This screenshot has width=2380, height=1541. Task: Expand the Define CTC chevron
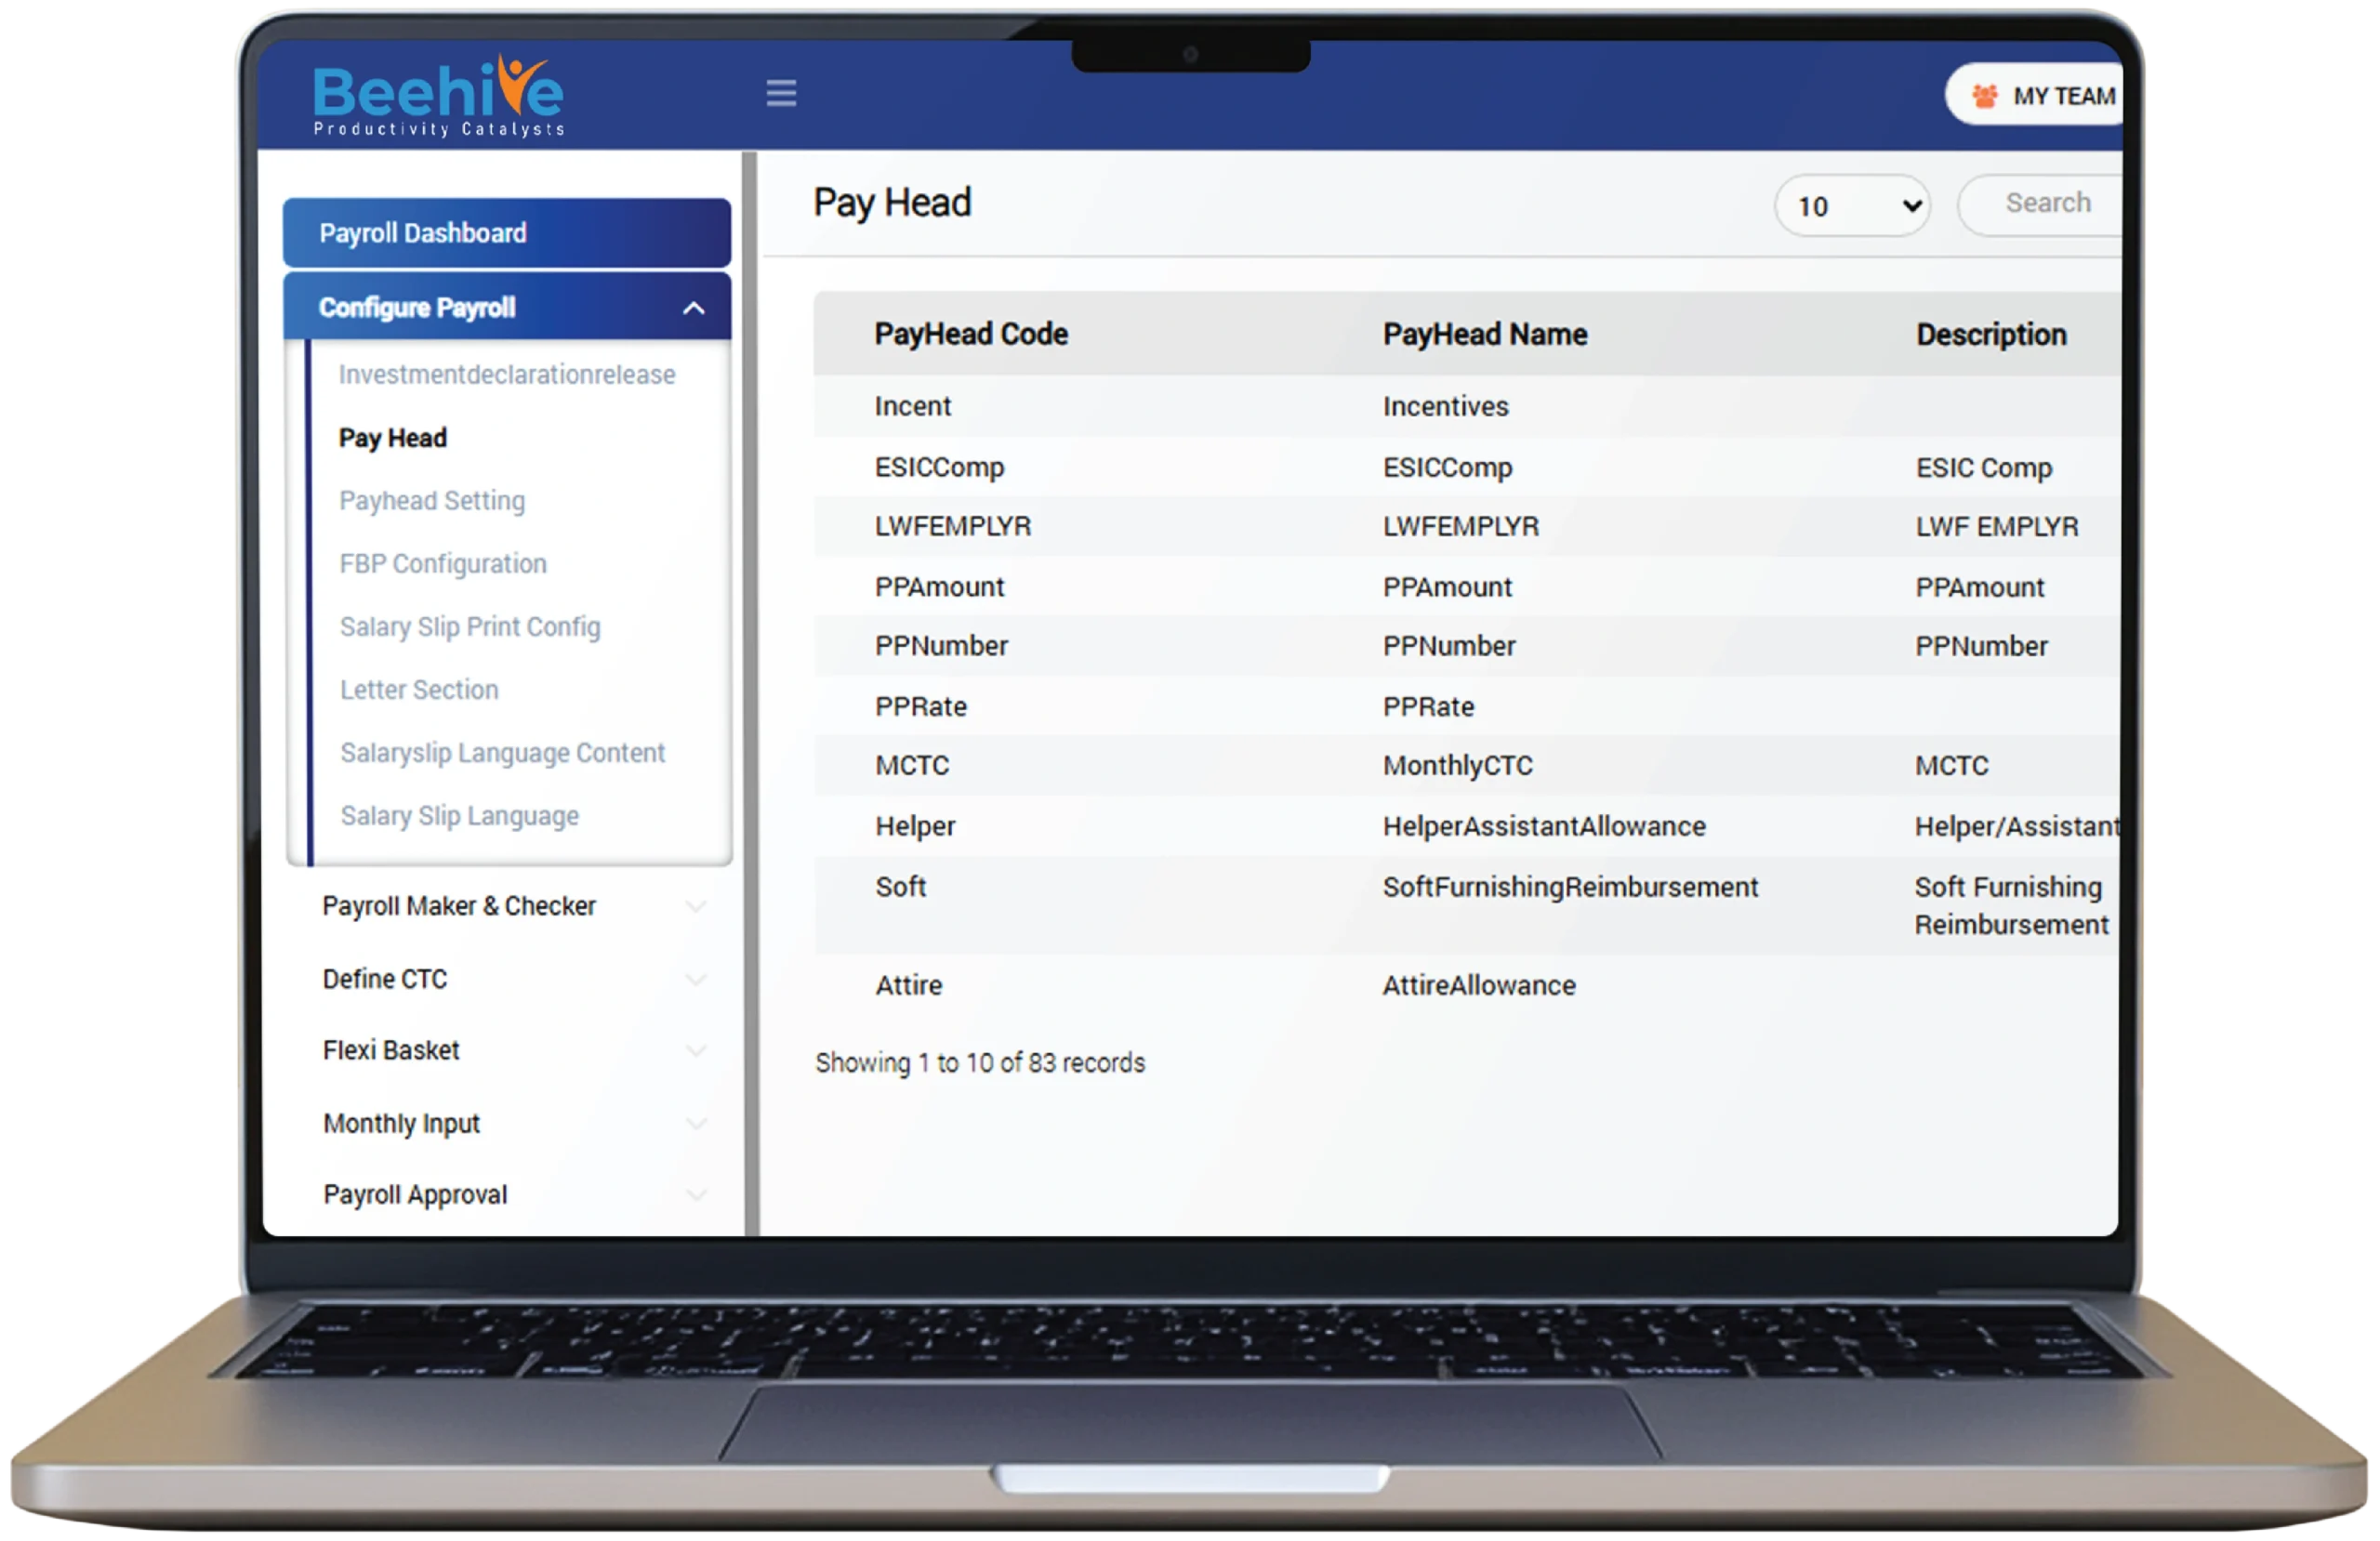(696, 979)
